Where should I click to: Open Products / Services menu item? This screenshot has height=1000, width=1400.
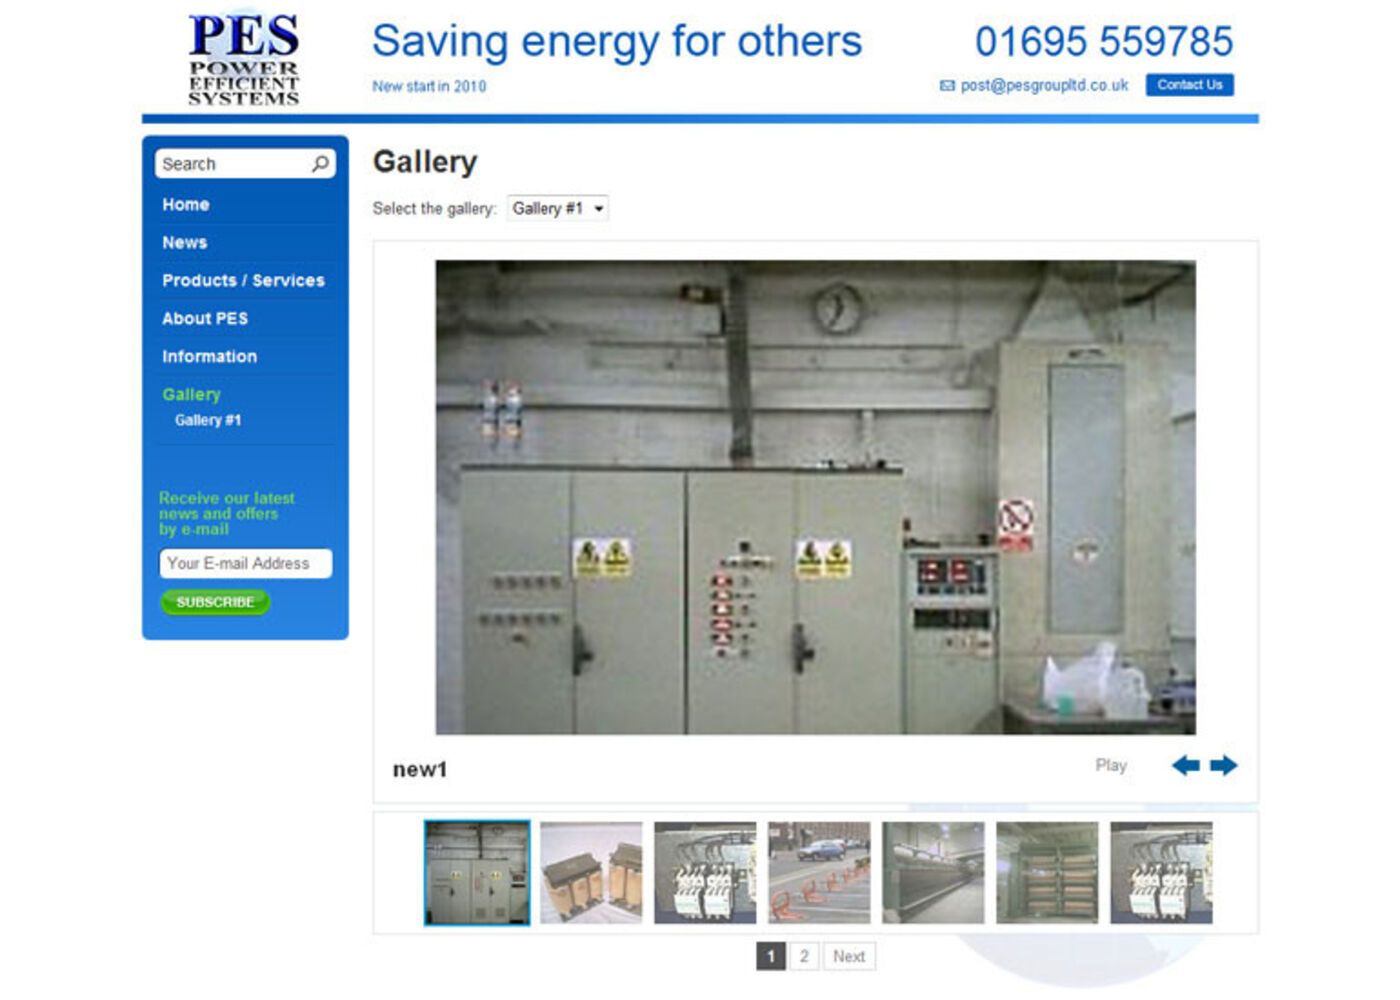[243, 280]
